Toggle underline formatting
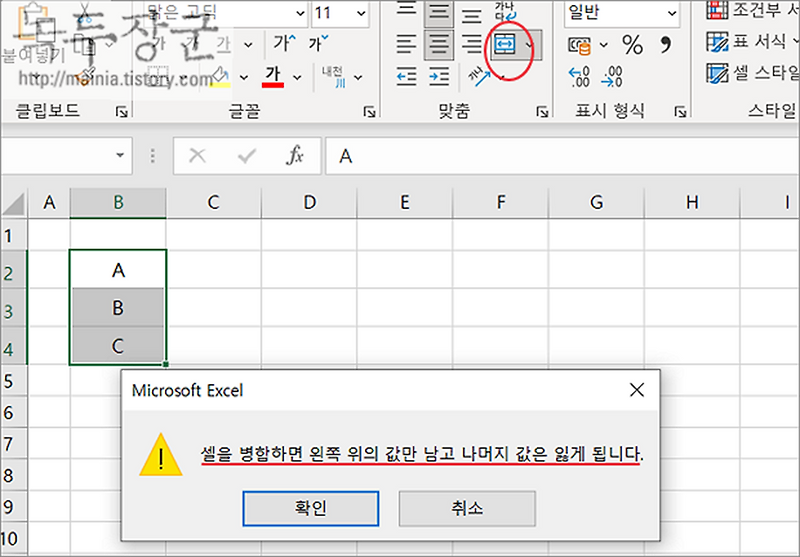Viewport: 800px width, 557px height. click(223, 45)
